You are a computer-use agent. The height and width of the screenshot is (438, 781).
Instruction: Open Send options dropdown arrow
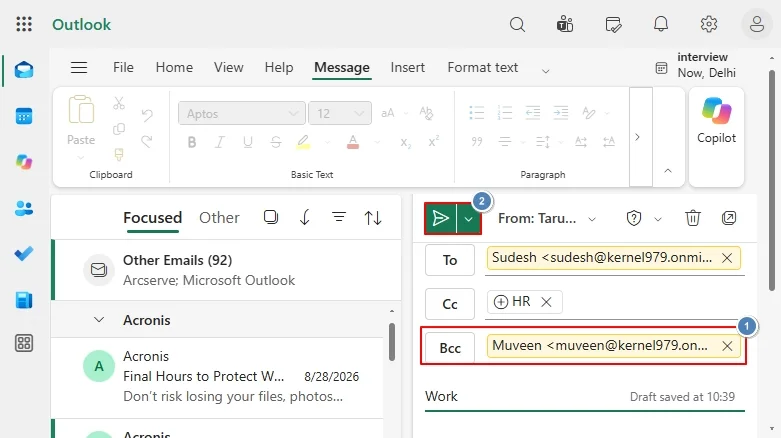tap(469, 218)
